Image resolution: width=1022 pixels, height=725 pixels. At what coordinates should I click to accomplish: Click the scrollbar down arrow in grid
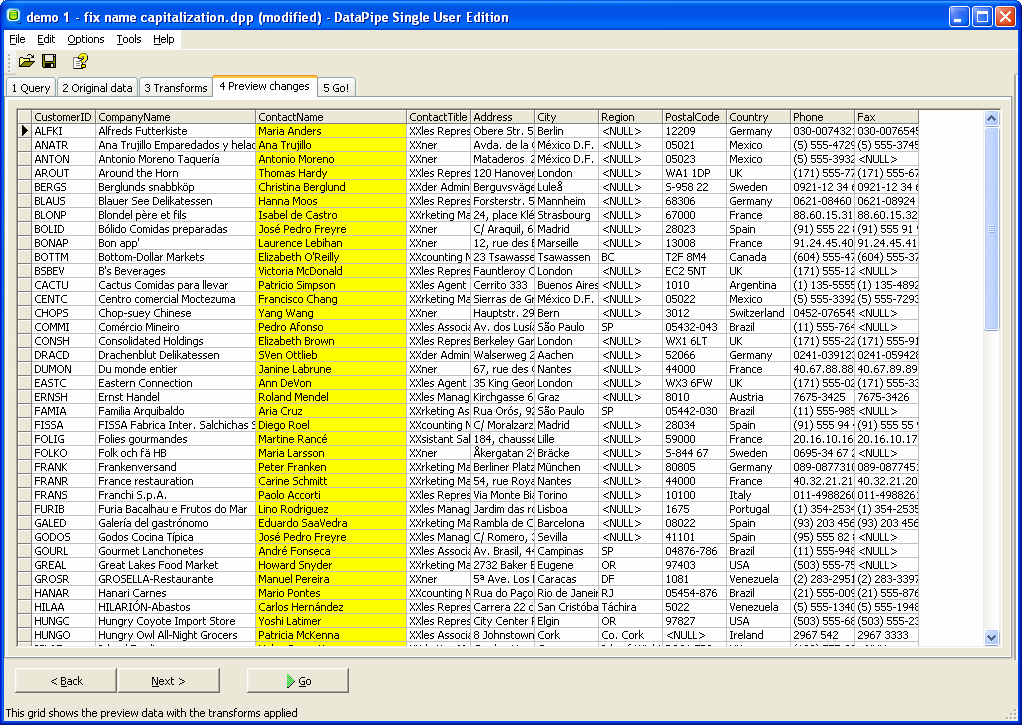tap(991, 637)
